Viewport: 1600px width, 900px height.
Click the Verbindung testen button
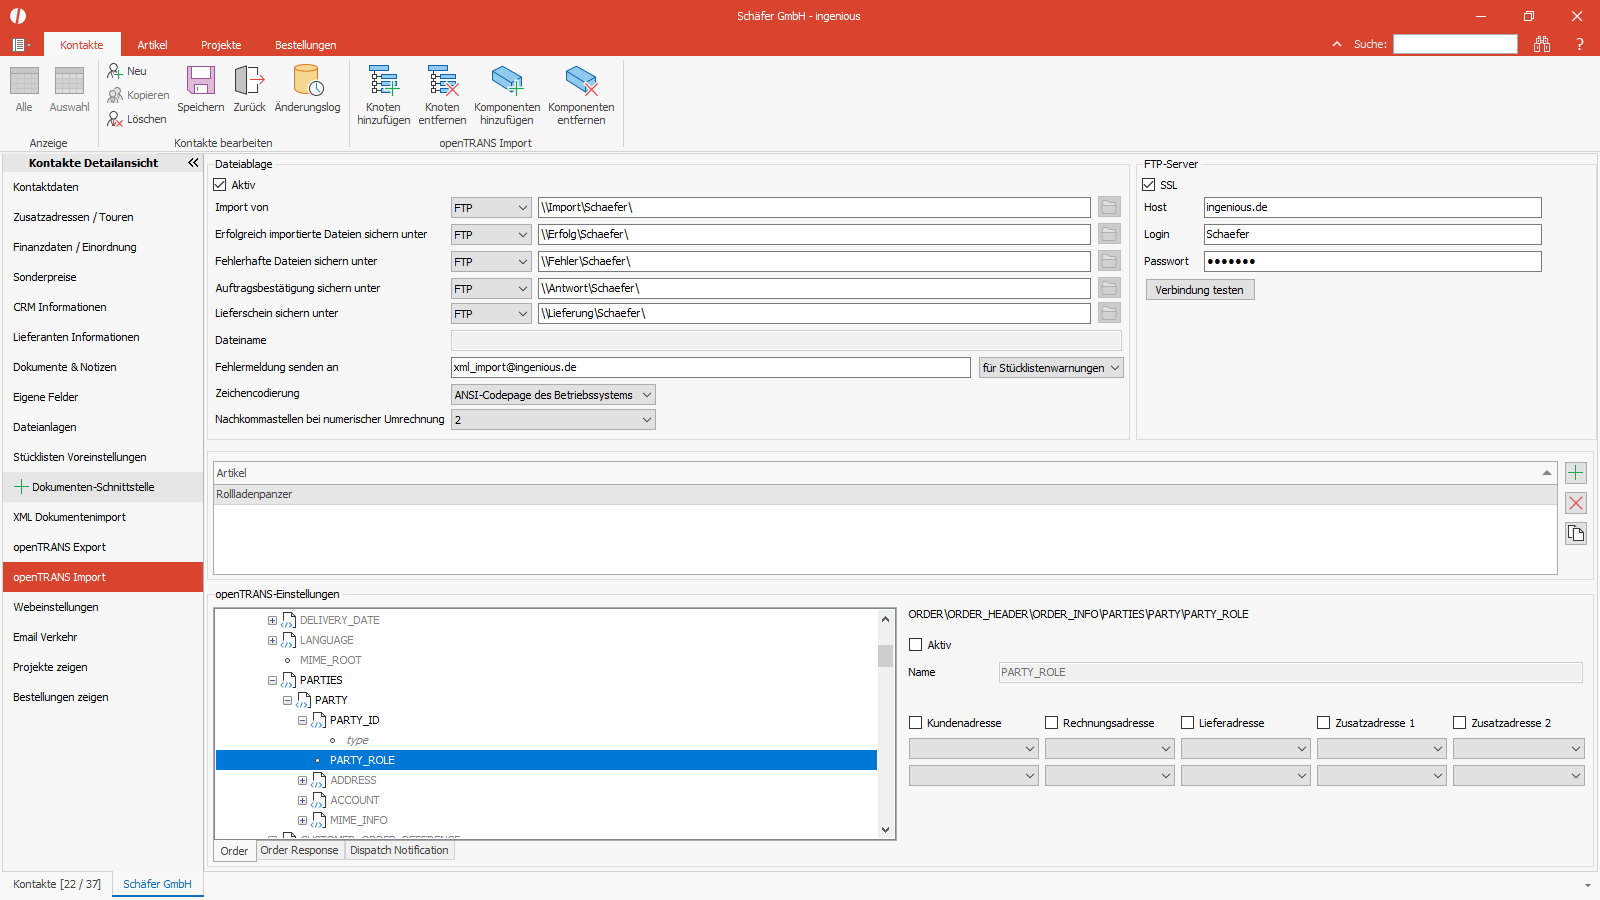[x=1200, y=290]
